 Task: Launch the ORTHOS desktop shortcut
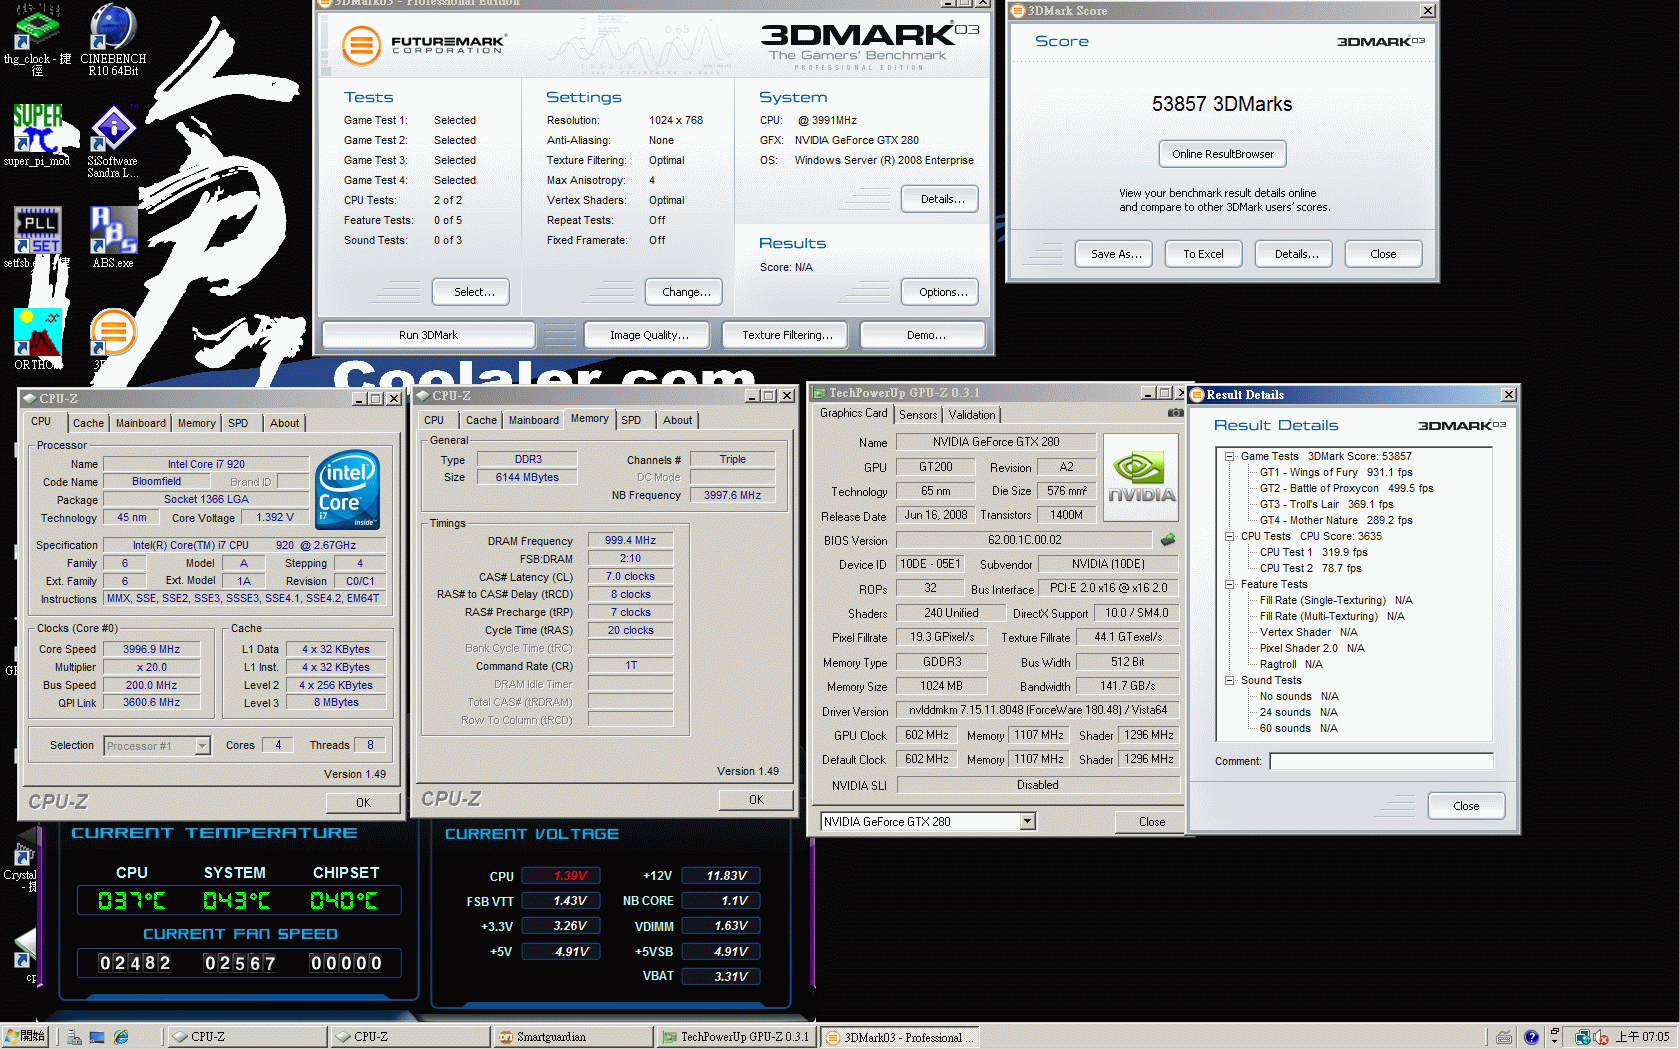click(x=37, y=339)
